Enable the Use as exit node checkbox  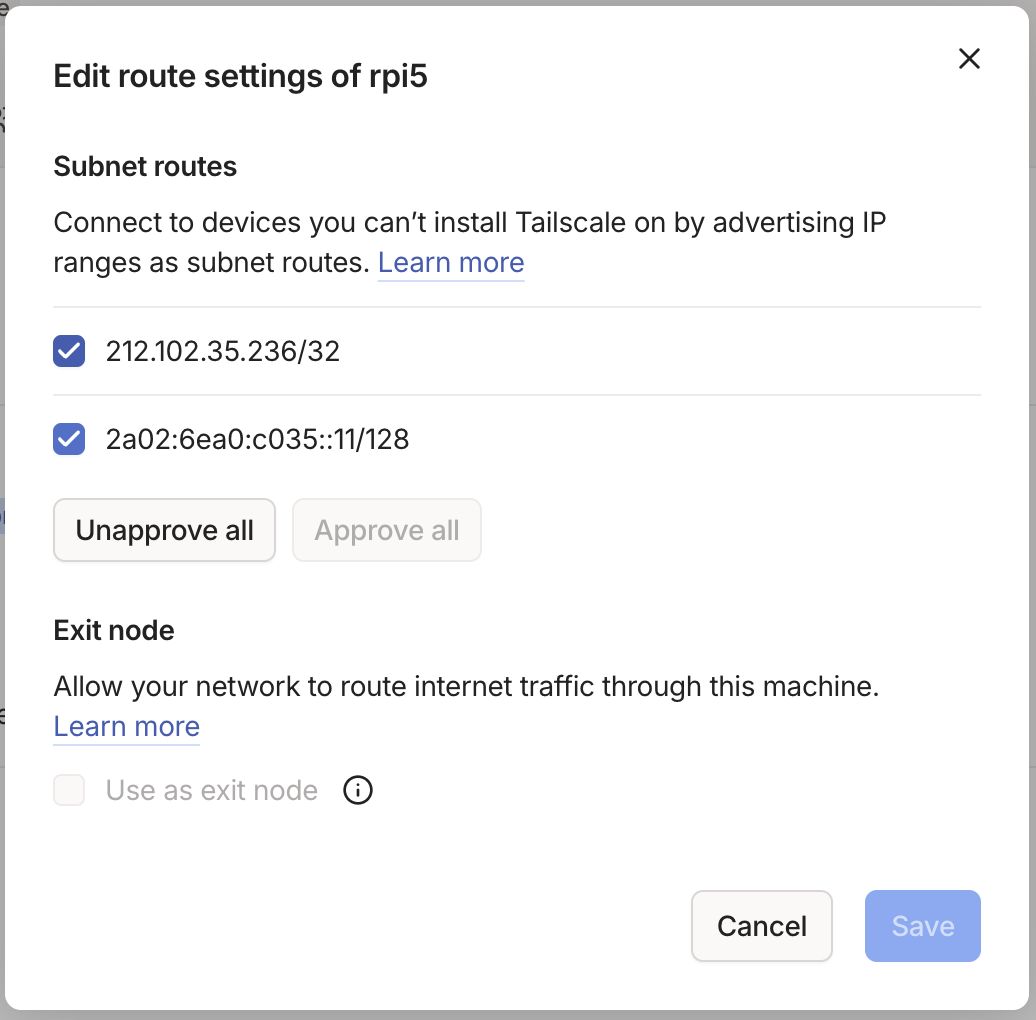coord(68,790)
